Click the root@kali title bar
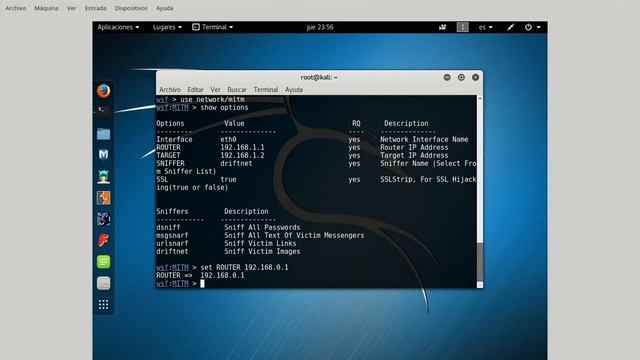640x360 pixels. point(319,77)
